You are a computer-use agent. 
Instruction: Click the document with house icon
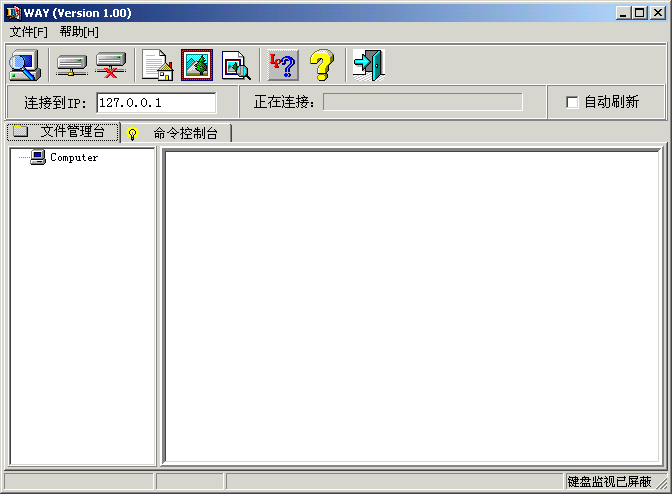157,66
